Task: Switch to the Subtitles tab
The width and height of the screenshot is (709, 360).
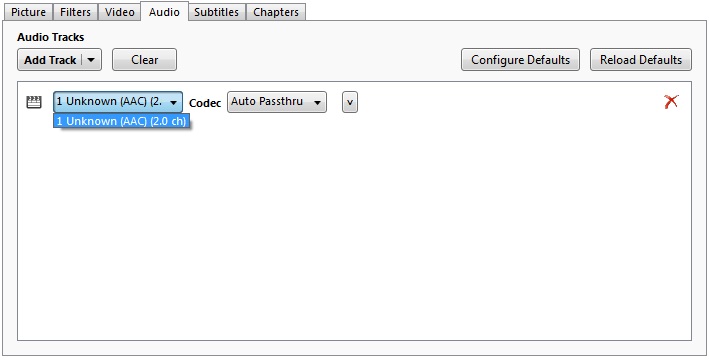Action: (217, 12)
